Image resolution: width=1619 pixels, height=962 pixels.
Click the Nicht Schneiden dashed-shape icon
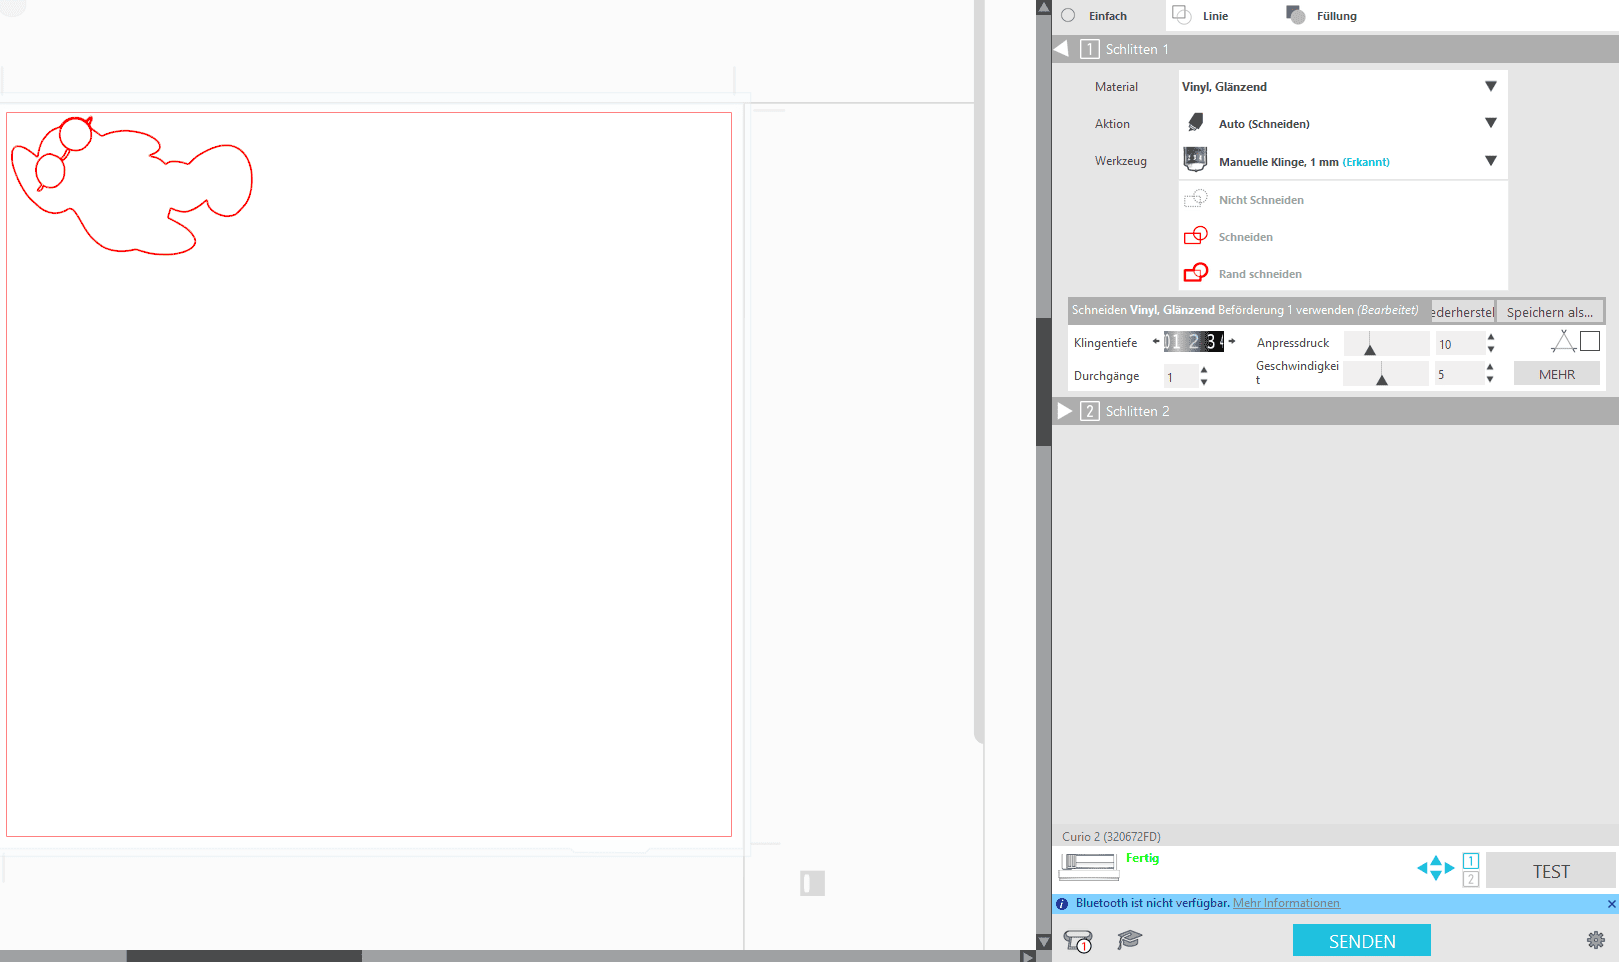pos(1196,199)
